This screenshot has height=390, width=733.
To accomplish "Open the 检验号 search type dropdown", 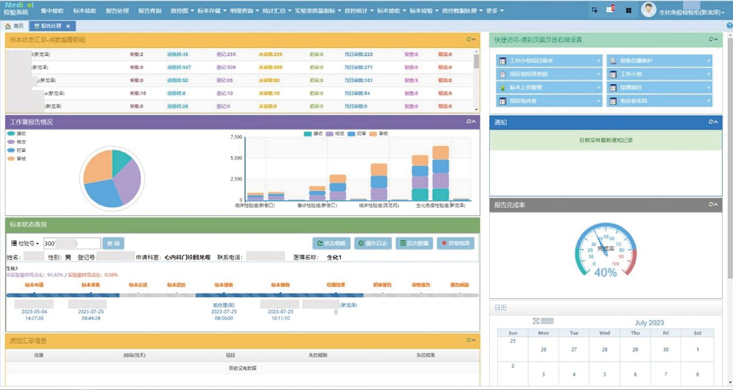I will point(25,244).
